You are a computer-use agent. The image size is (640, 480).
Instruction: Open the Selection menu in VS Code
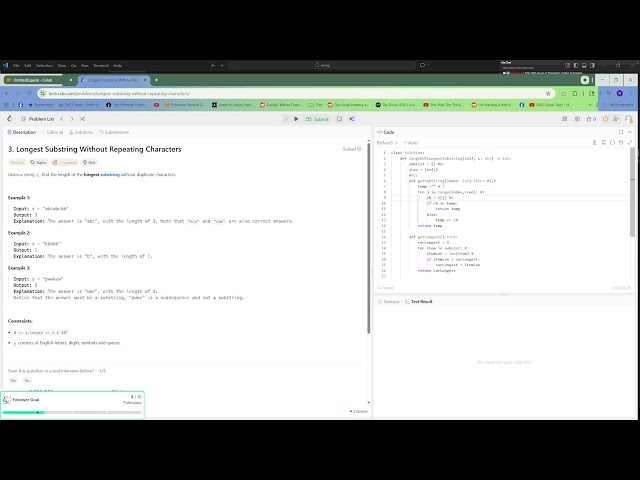point(44,65)
